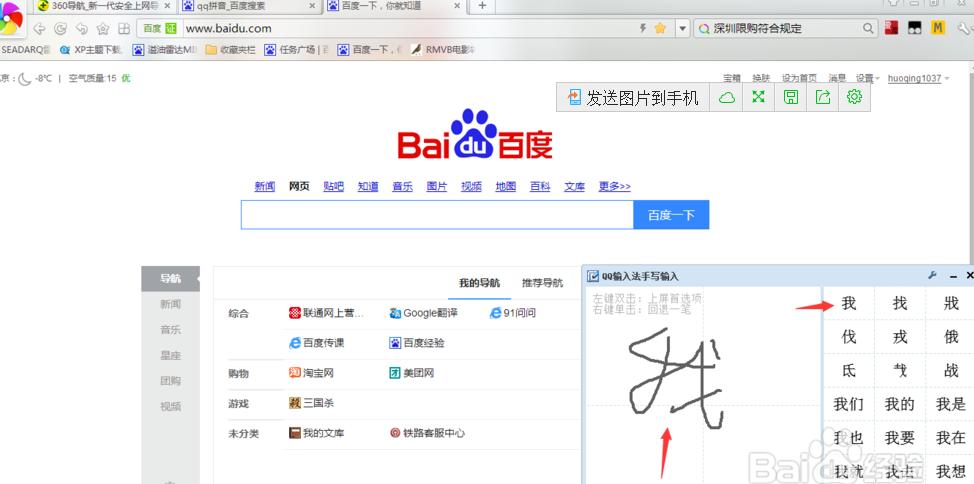The height and width of the screenshot is (484, 974).
Task: Open the 知道 category link
Action: click(368, 186)
